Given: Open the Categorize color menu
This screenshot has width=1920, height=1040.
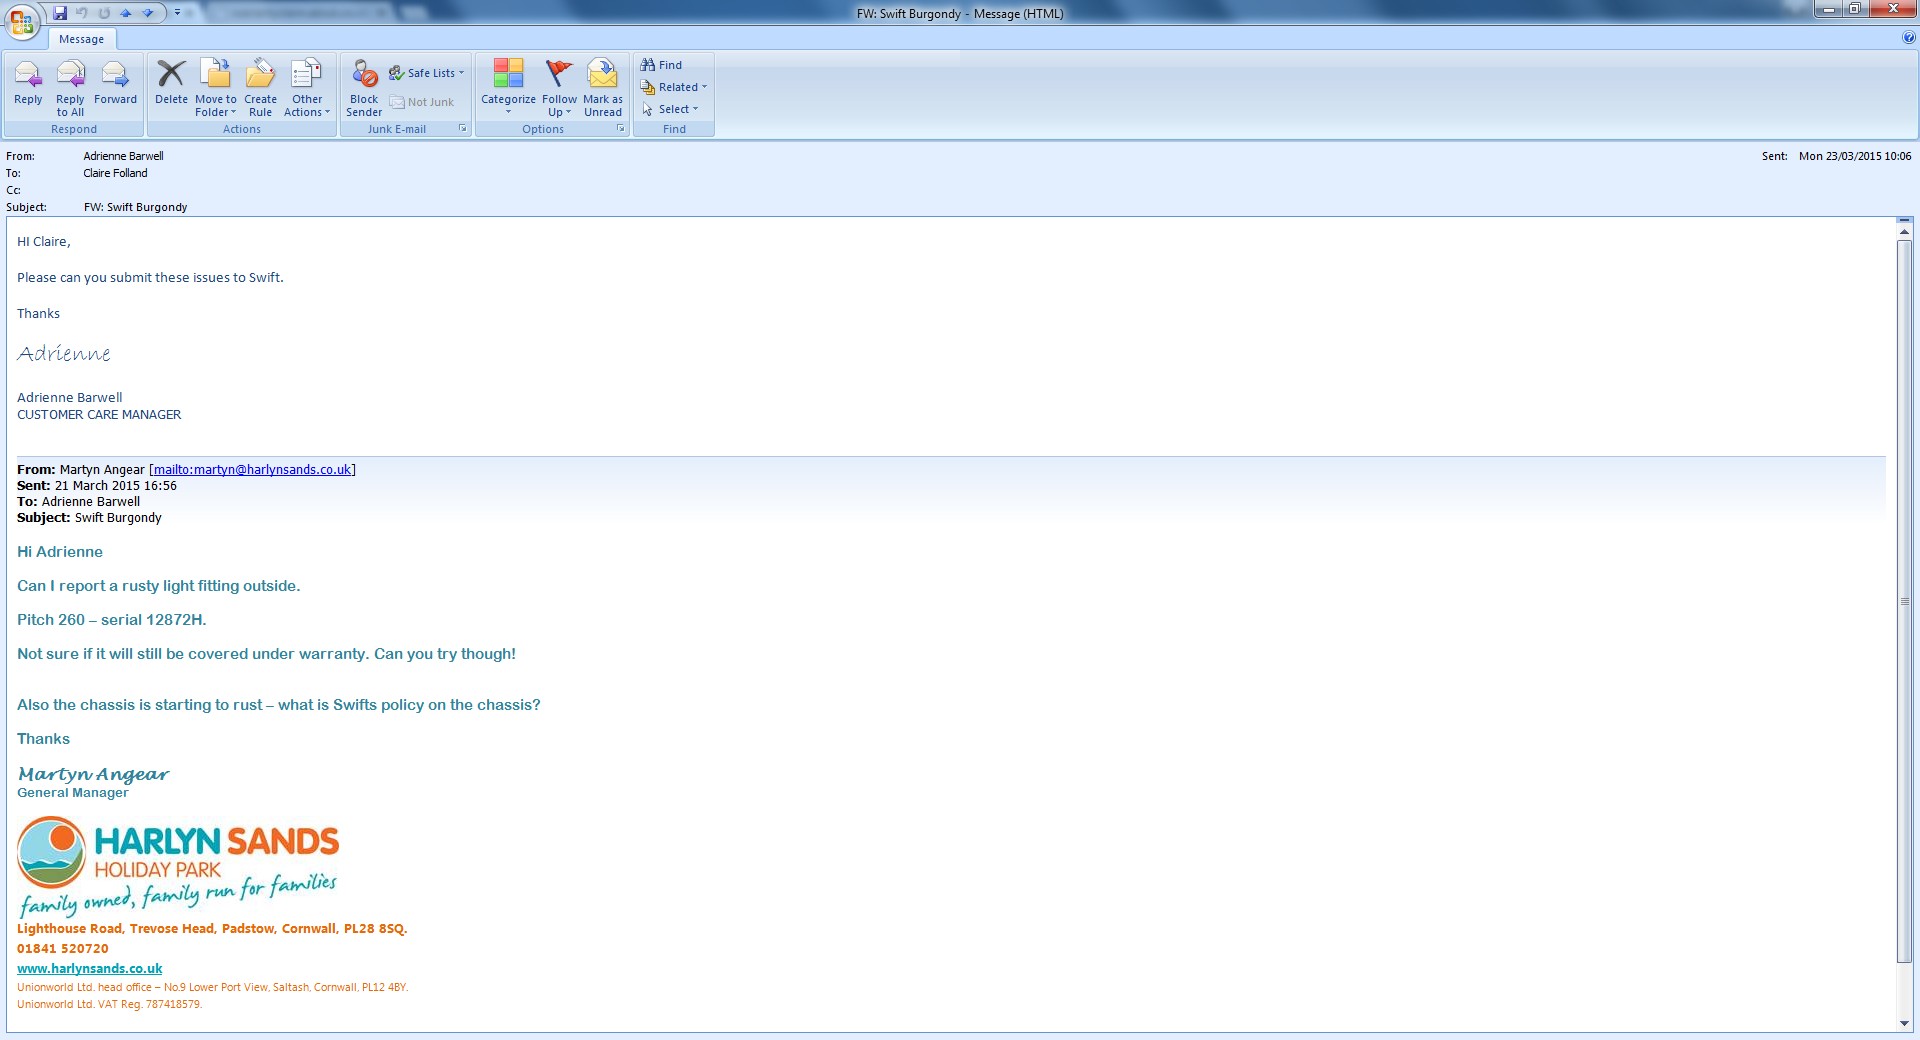Looking at the screenshot, I should coord(508,88).
